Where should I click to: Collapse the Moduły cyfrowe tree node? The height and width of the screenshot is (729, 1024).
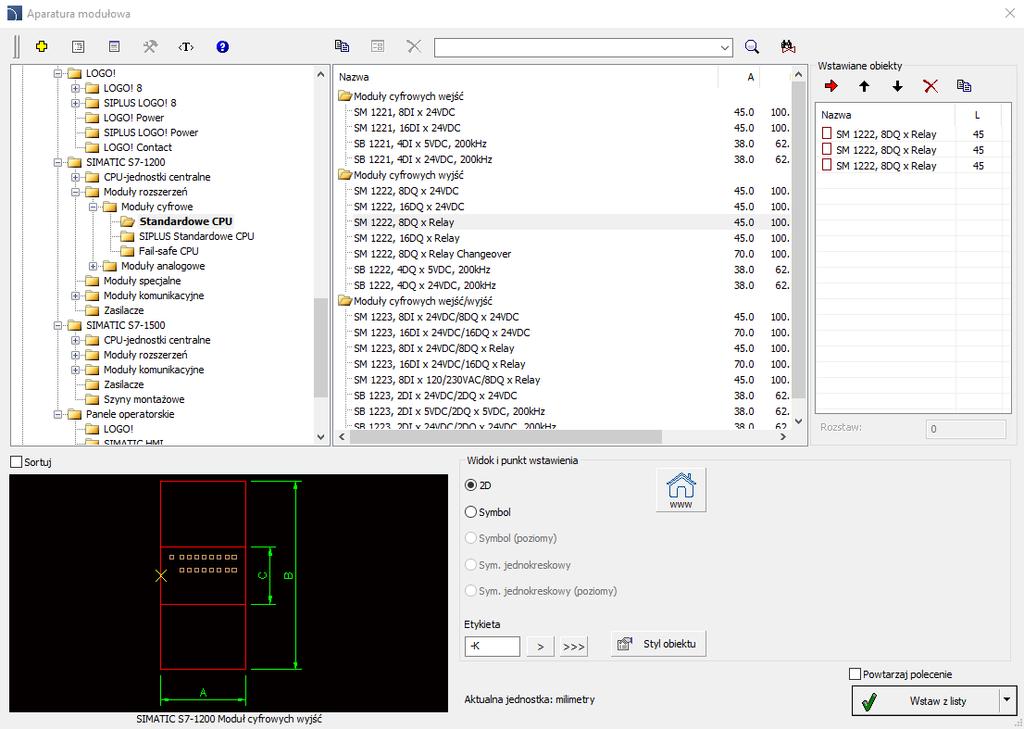[93, 206]
